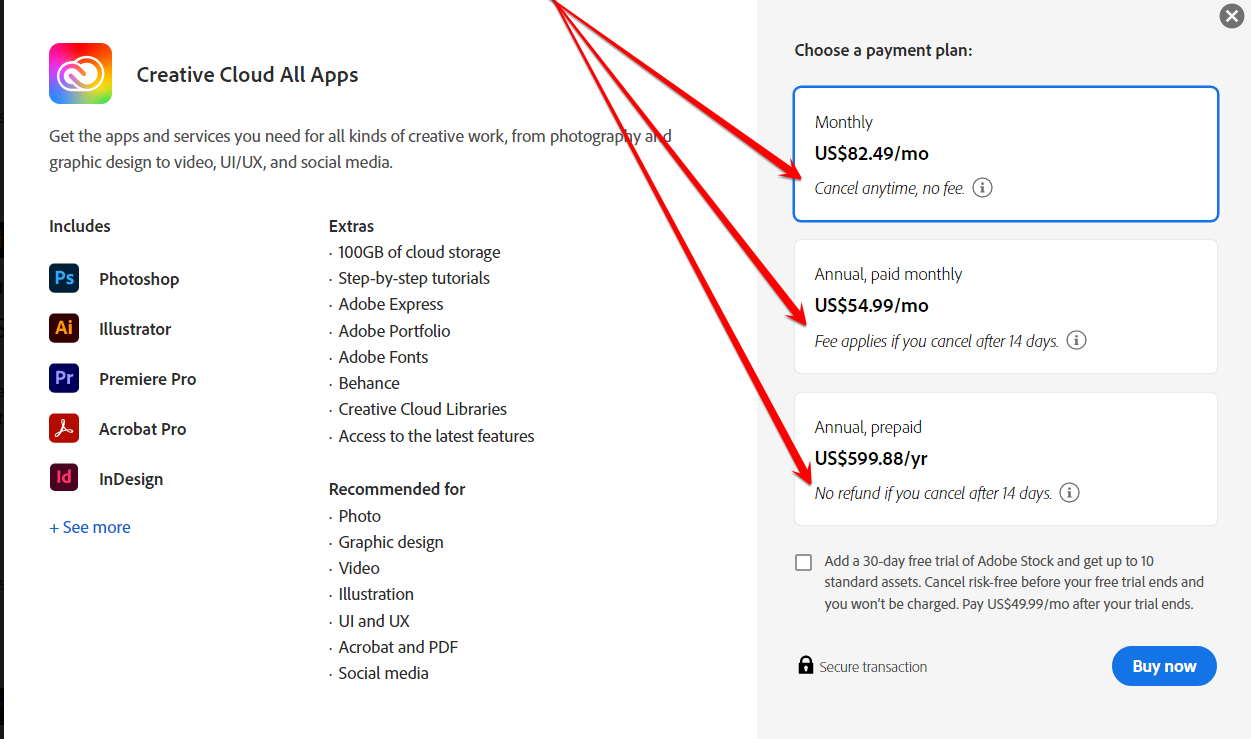Image resolution: width=1251 pixels, height=739 pixels.
Task: Click the secure transaction lock icon
Action: point(806,665)
